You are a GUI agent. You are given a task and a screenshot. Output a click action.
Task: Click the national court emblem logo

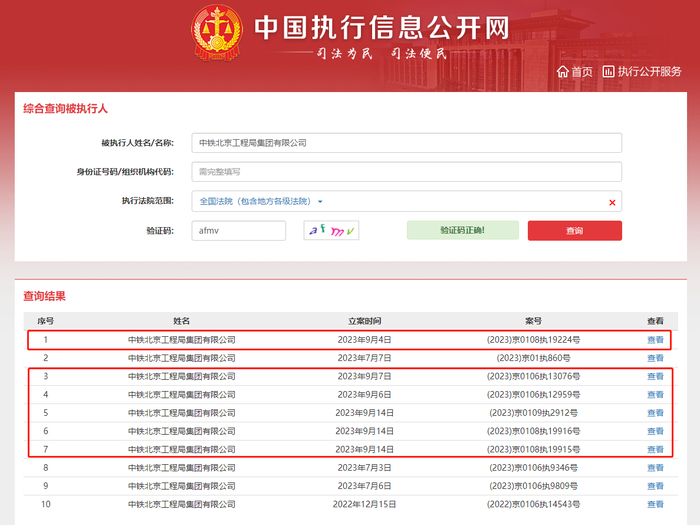click(x=217, y=33)
